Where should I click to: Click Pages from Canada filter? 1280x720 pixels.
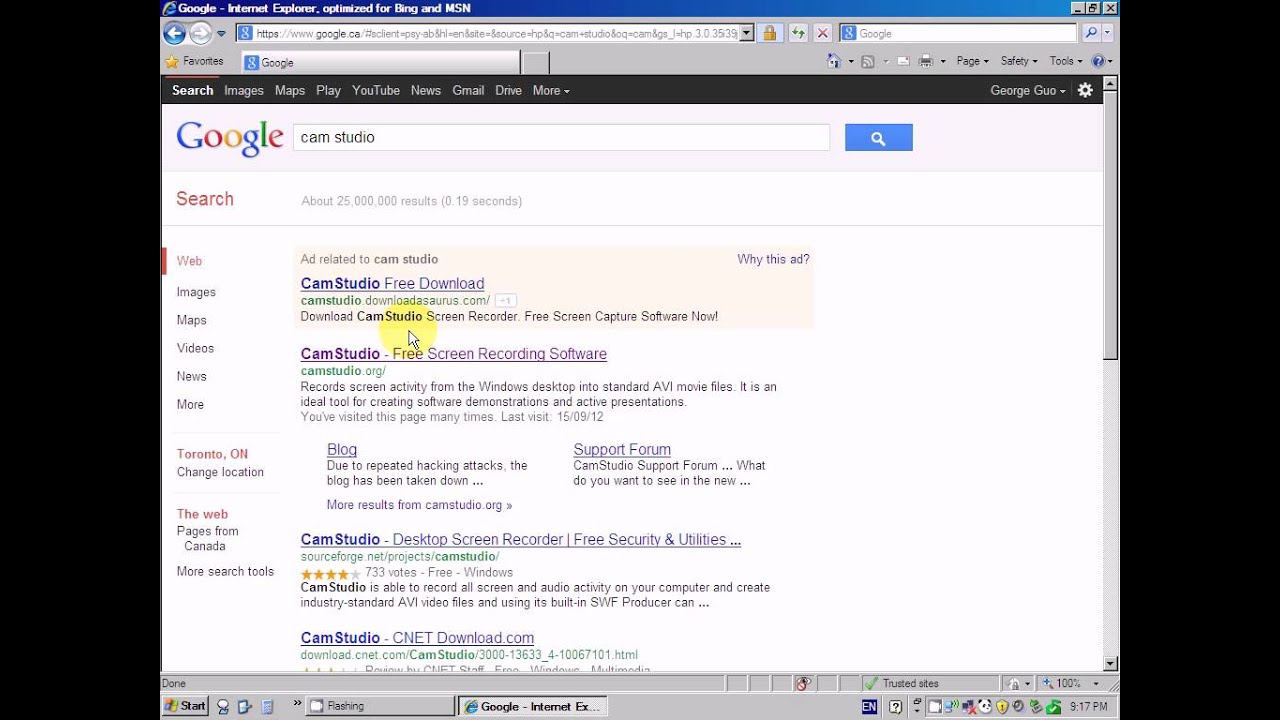[208, 539]
